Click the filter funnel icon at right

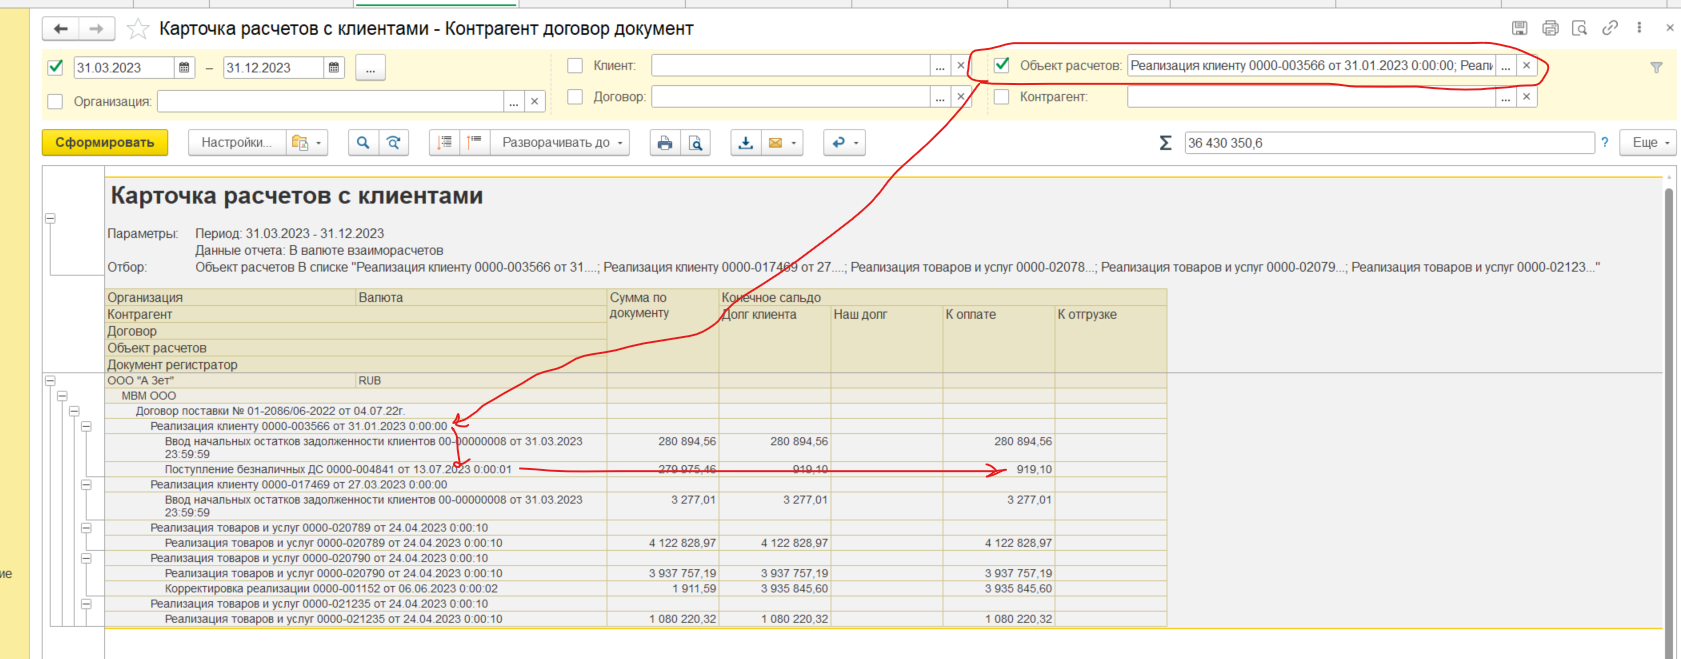click(x=1656, y=67)
